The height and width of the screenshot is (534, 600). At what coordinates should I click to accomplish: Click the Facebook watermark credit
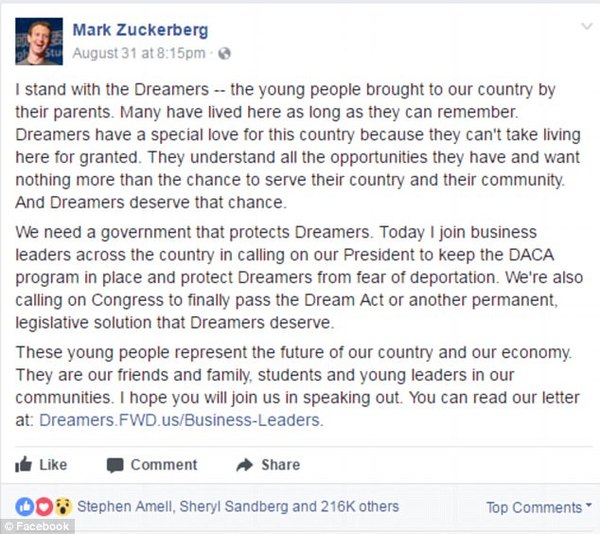point(37,526)
